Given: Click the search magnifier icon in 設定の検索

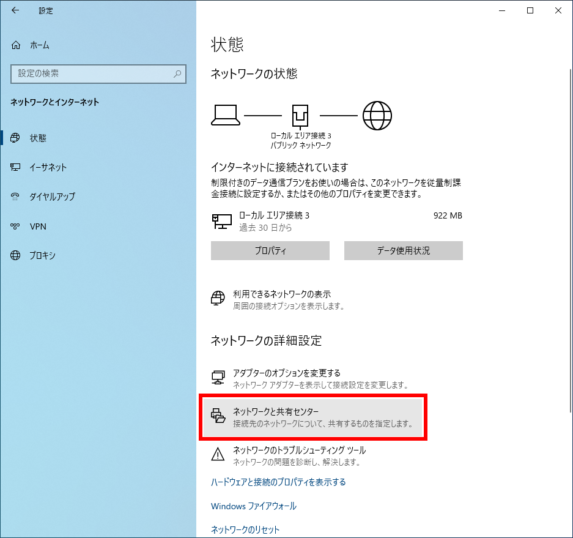Looking at the screenshot, I should click(177, 74).
